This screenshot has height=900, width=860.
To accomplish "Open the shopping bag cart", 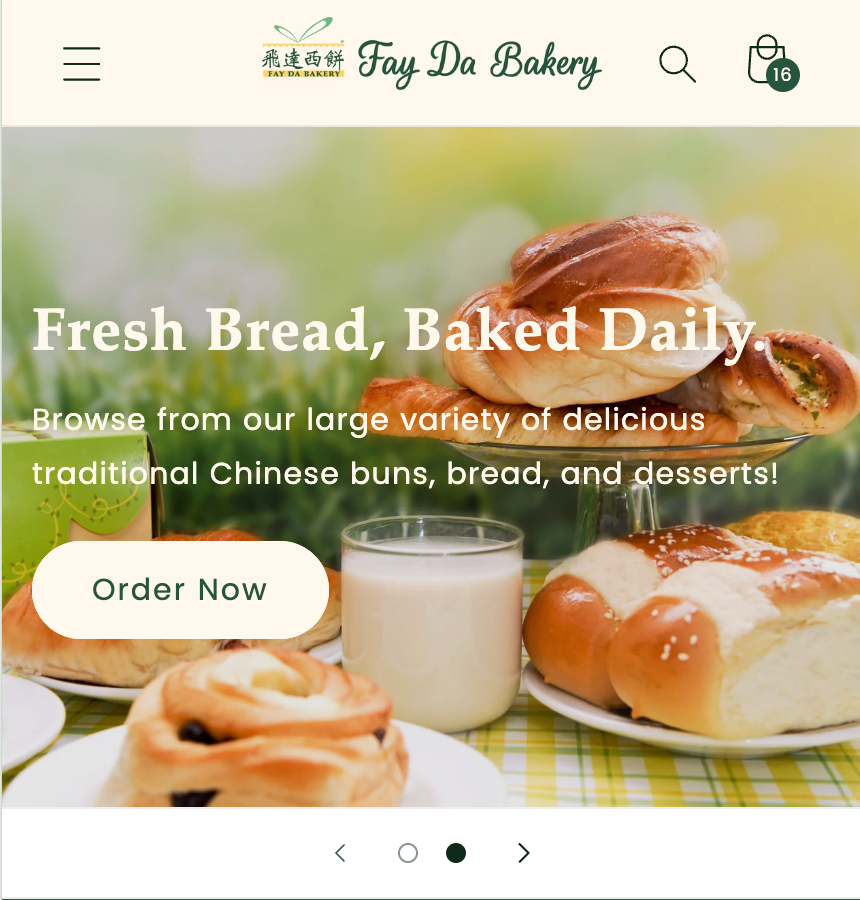I will point(767,59).
